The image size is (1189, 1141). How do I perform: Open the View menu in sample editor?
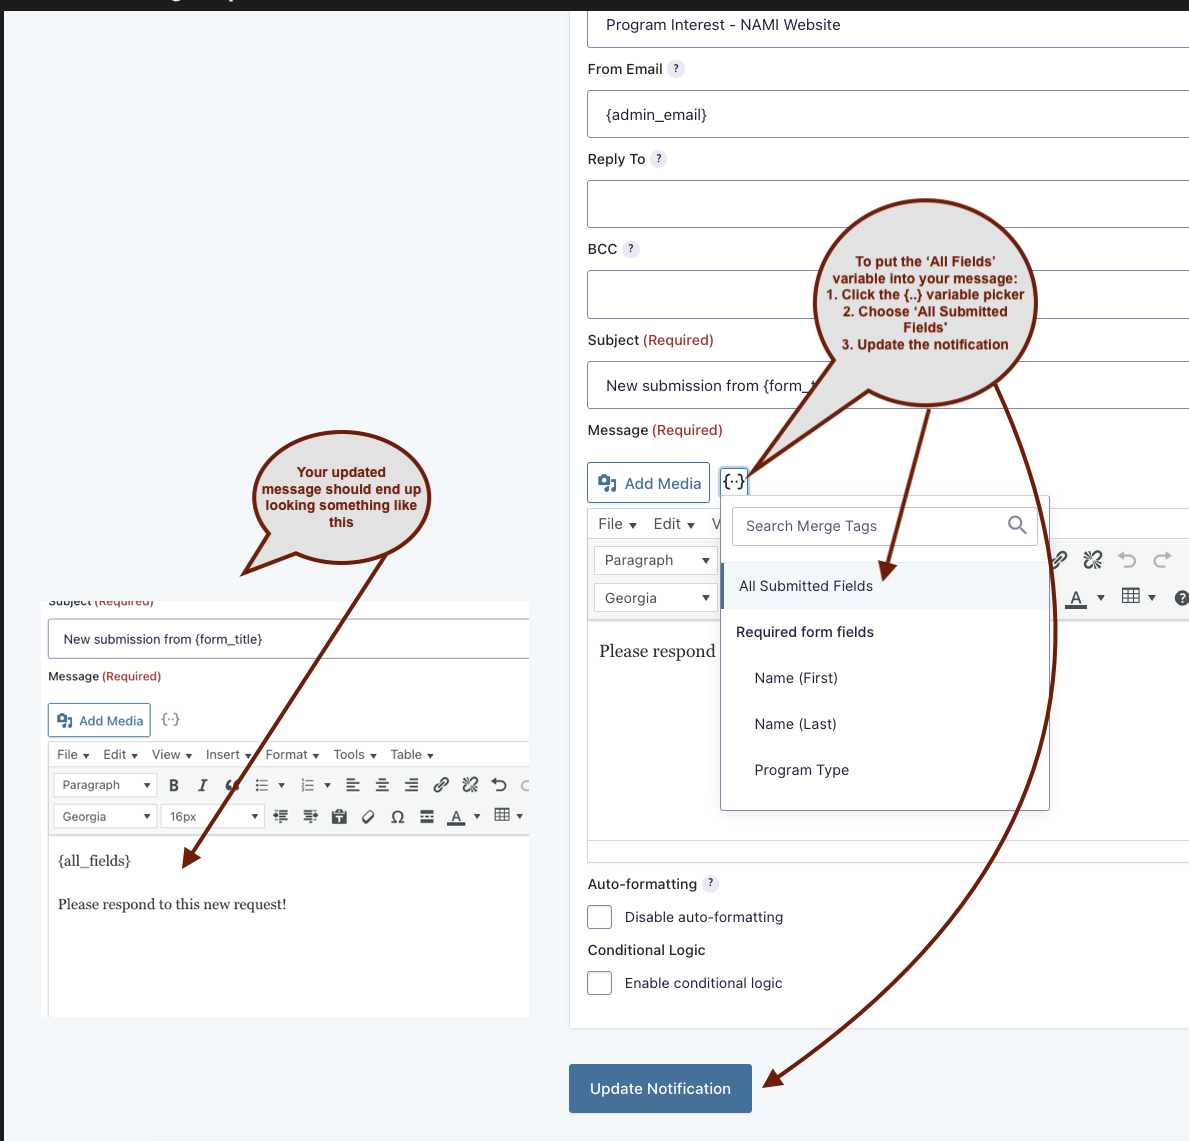tap(171, 755)
